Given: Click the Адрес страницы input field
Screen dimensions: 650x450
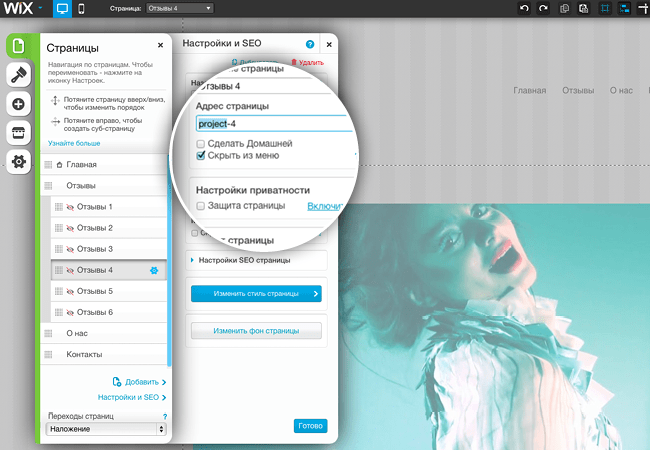Looking at the screenshot, I should pos(274,123).
